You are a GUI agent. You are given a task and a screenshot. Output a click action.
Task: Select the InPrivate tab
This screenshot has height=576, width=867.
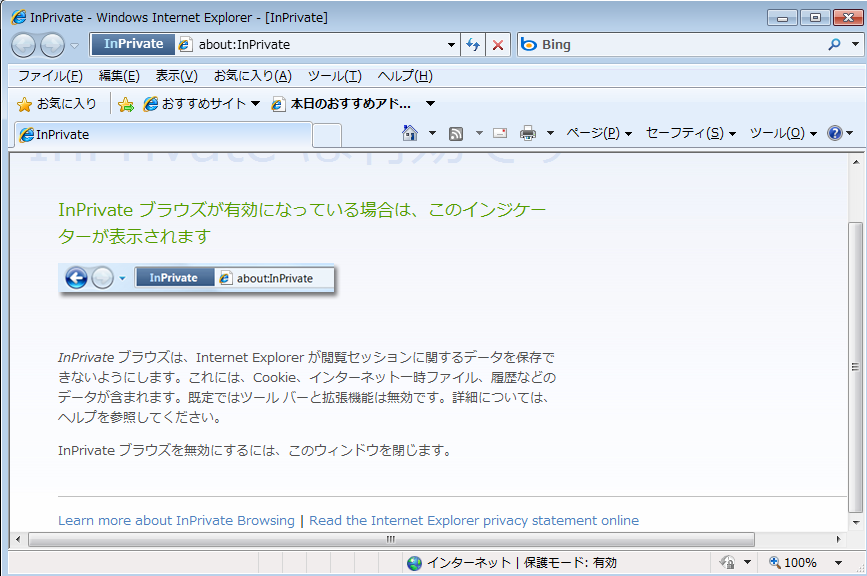163,135
